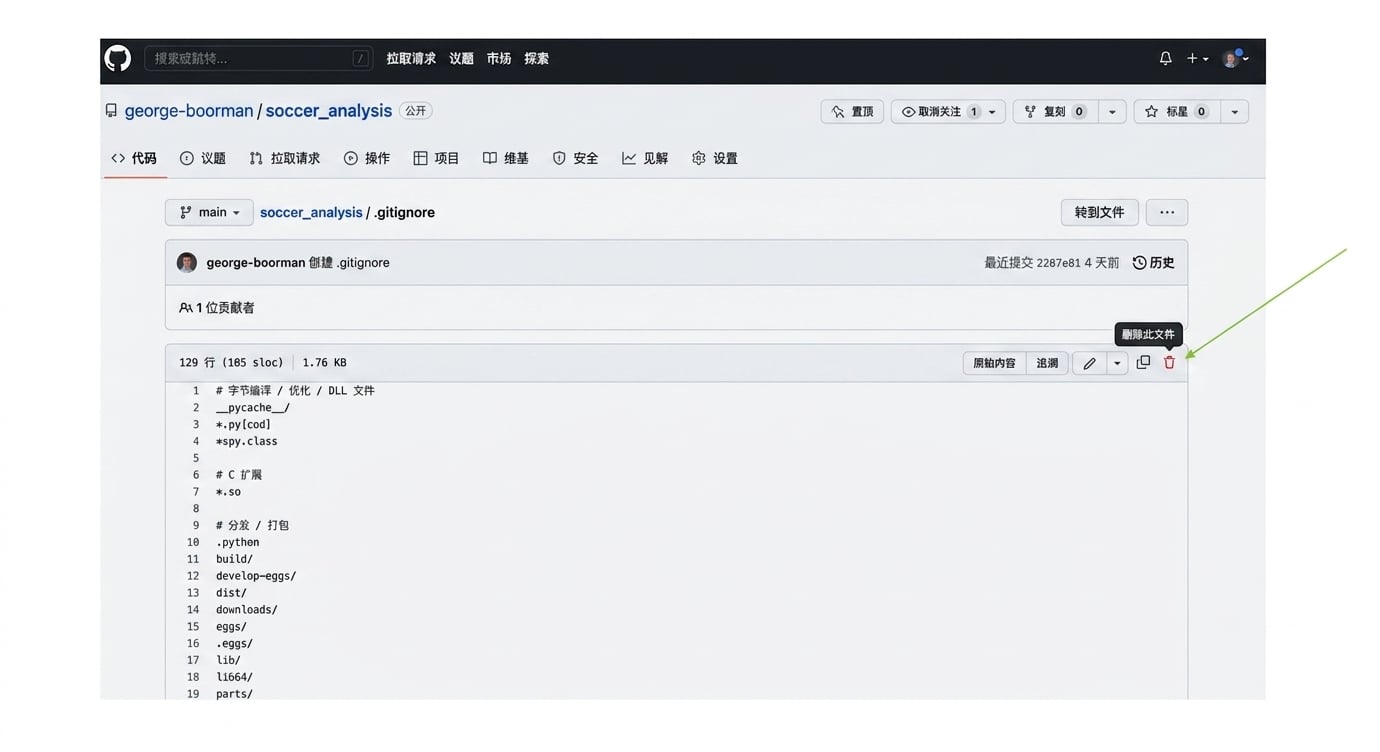The image size is (1380, 752).
Task: Open the three-dots more options button
Action: tap(1167, 212)
